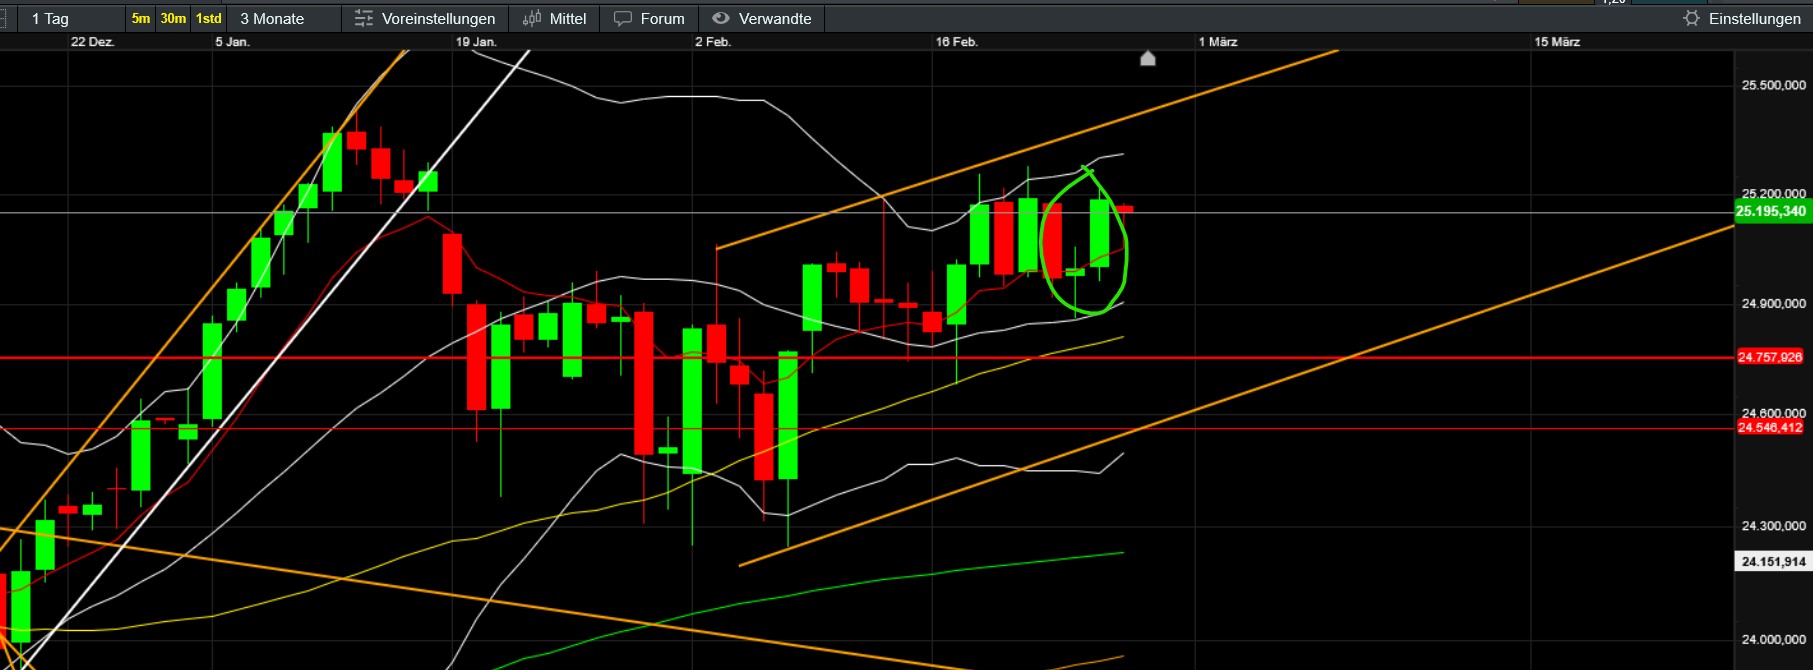Click the 2 Feb. date on time axis
The image size is (1813, 670).
click(713, 42)
